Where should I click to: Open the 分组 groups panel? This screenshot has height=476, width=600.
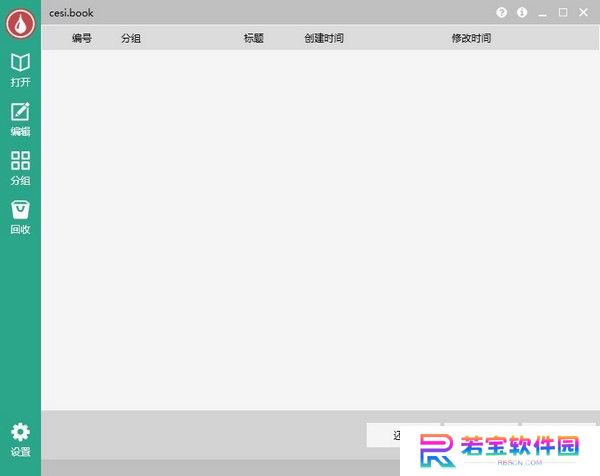(x=20, y=168)
